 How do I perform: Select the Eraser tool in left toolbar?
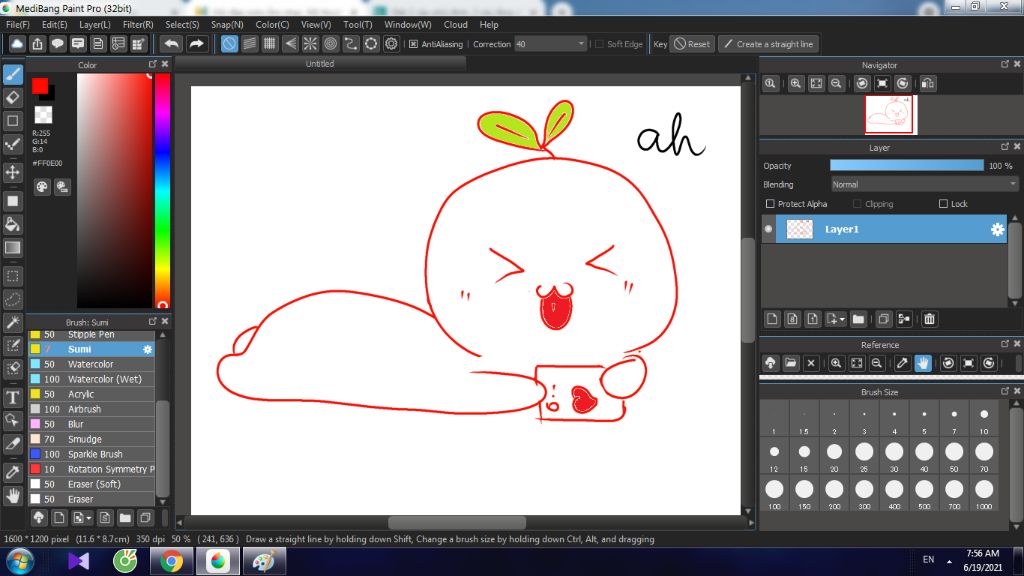pos(12,97)
